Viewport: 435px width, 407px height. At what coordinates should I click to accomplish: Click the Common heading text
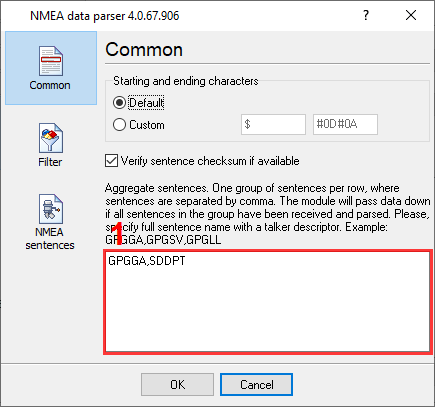(x=144, y=50)
